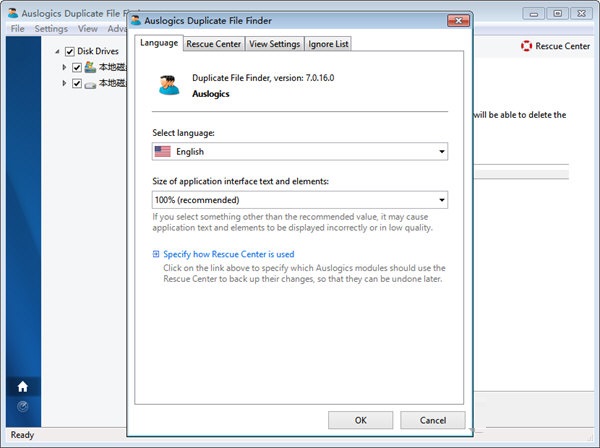Click the second local disk drive icon
600x448 pixels.
point(90,84)
